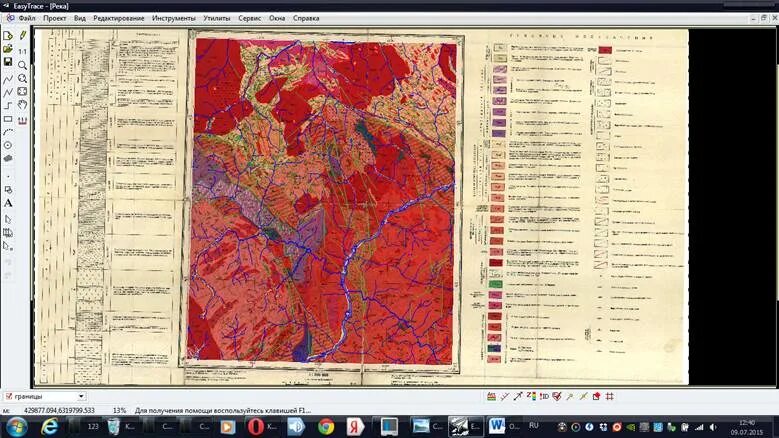Select the orthogonal step line tool
Image resolution: width=779 pixels, height=438 pixels.
click(8, 106)
